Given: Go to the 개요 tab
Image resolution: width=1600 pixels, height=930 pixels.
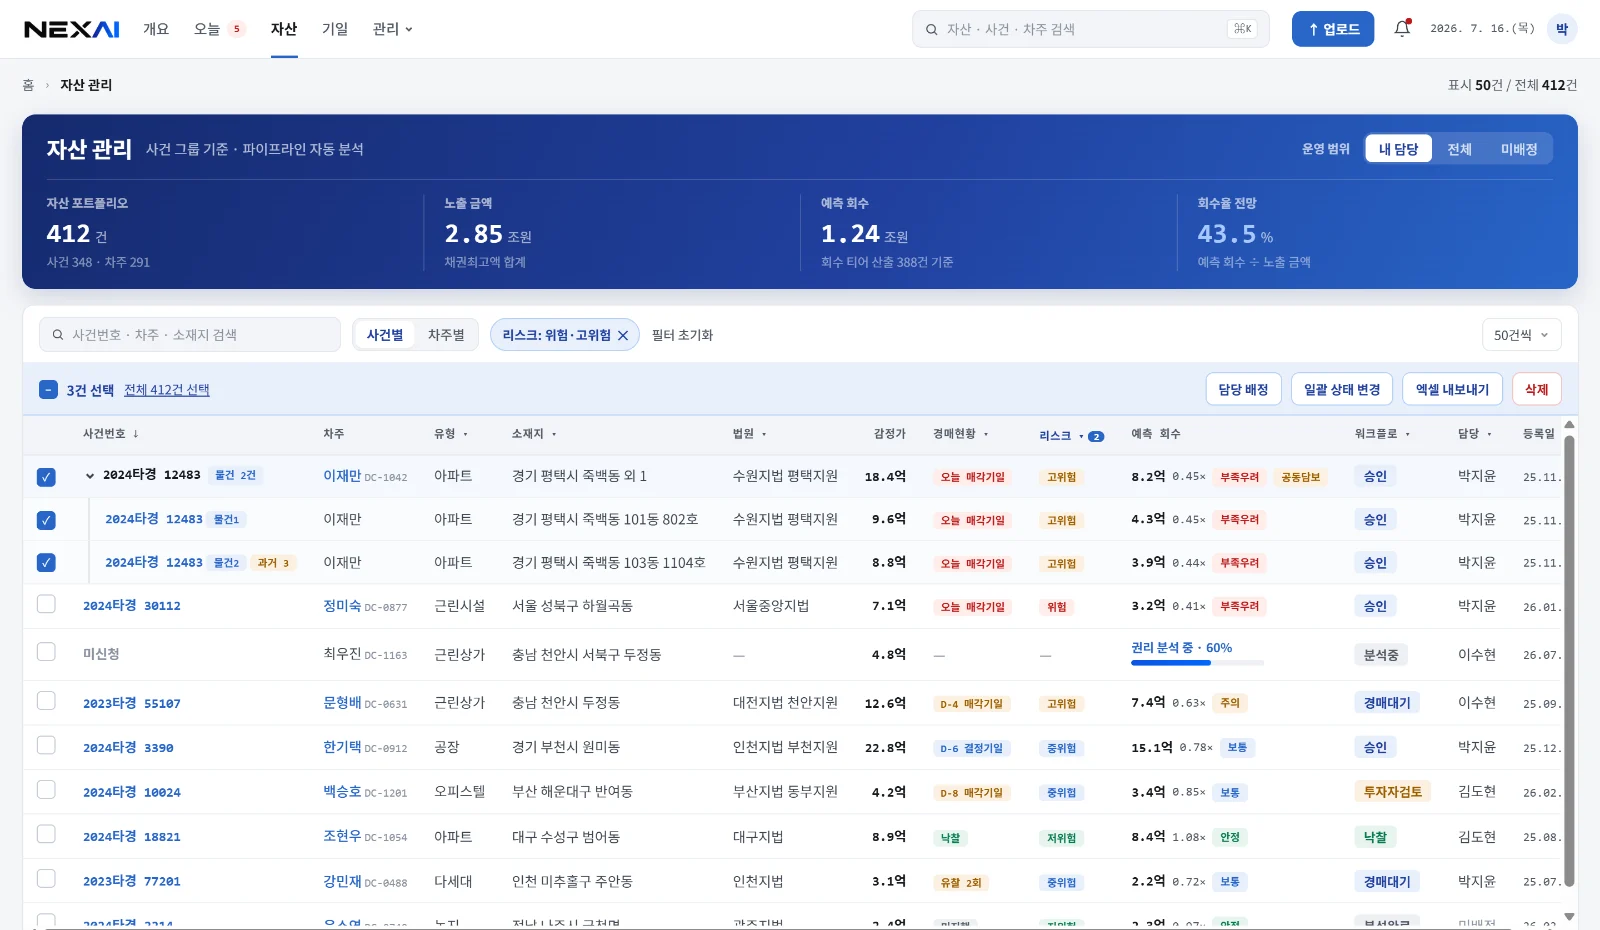Looking at the screenshot, I should (156, 29).
